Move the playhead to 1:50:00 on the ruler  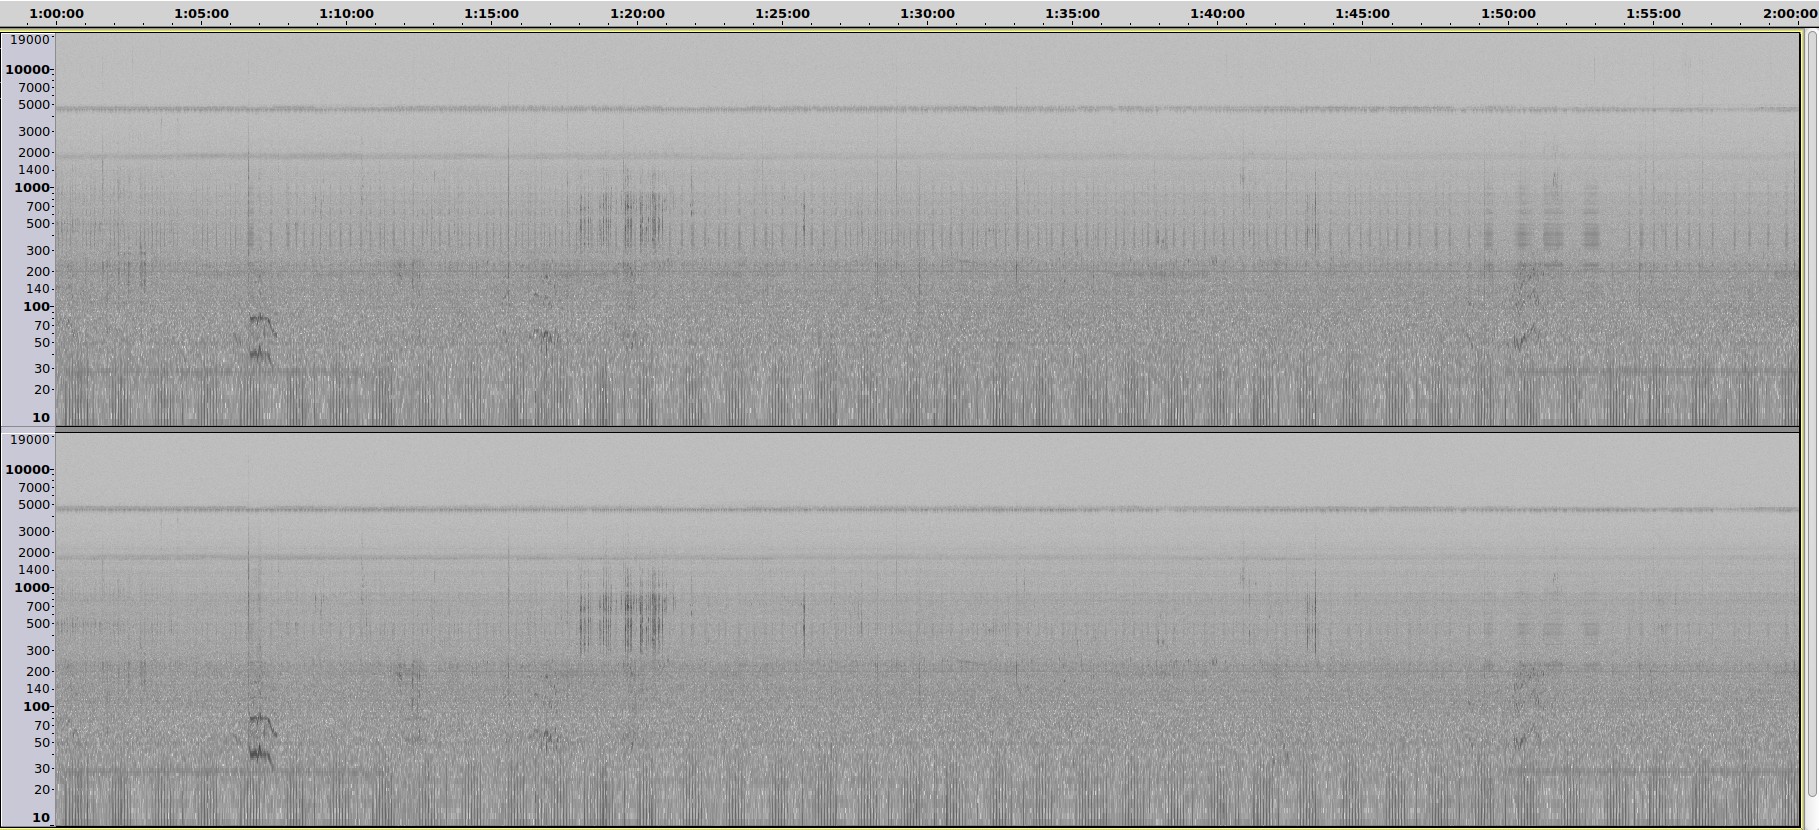(x=1508, y=14)
